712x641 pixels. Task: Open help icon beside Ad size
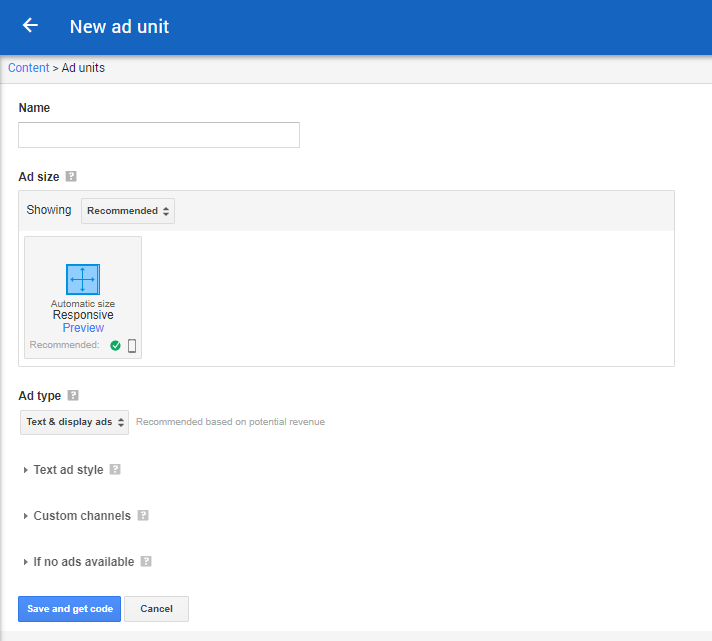[71, 176]
